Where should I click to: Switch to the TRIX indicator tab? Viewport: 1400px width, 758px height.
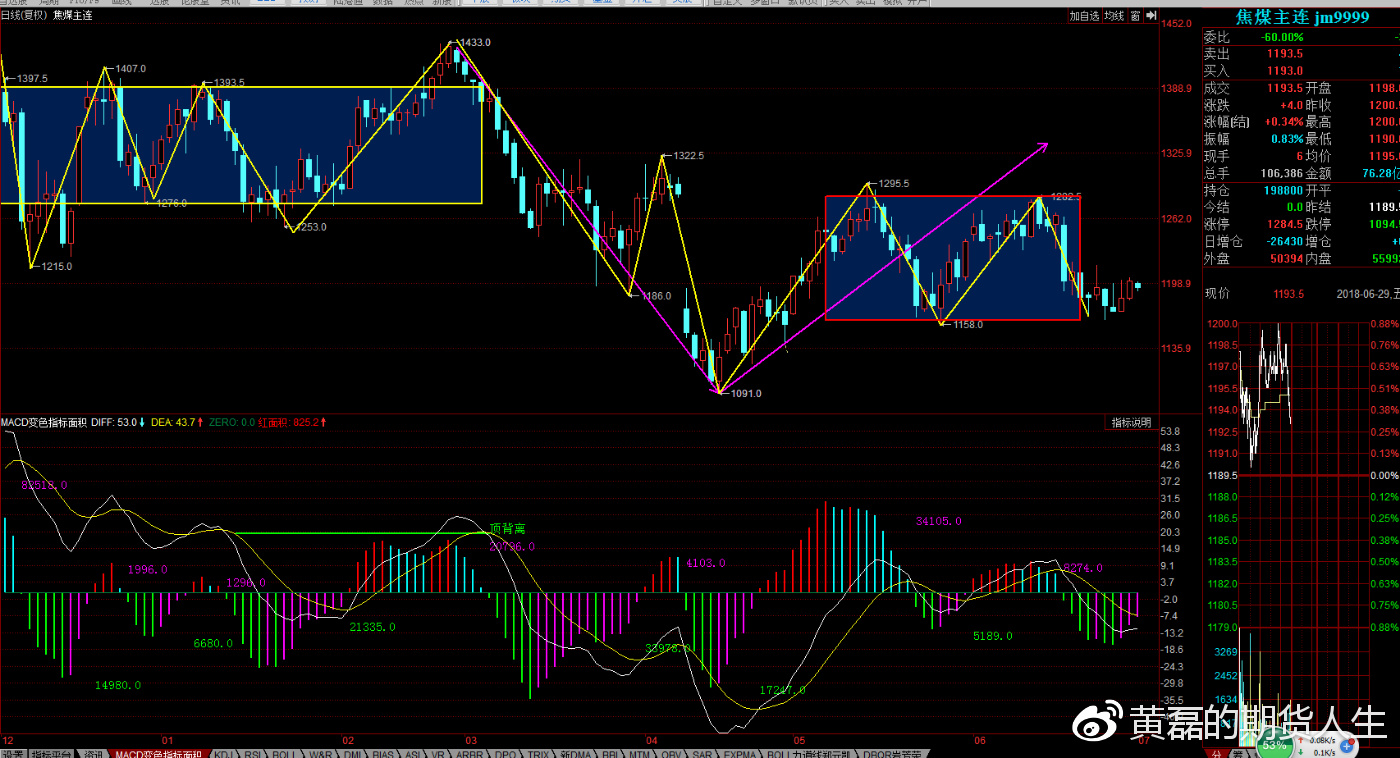point(538,754)
